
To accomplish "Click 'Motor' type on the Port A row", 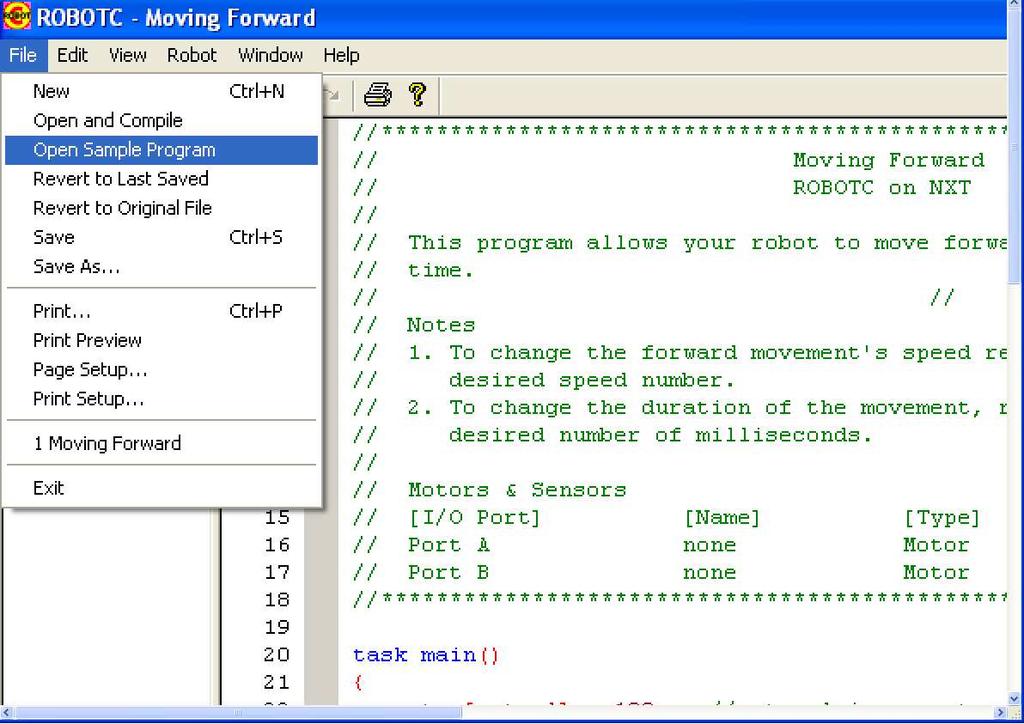I will click(936, 545).
